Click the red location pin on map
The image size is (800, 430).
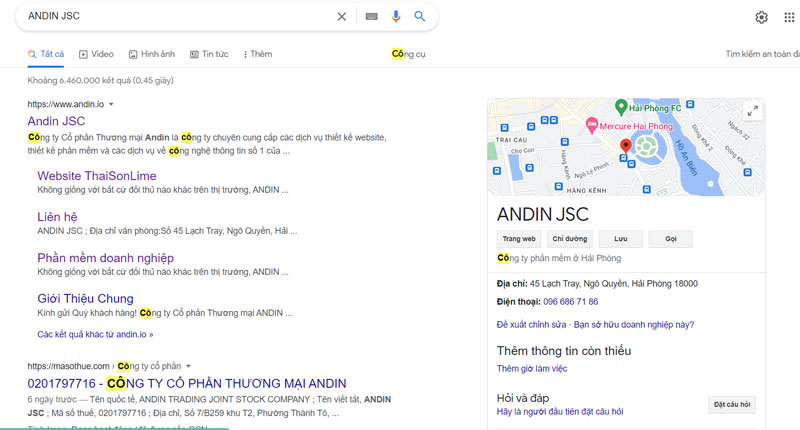point(626,148)
